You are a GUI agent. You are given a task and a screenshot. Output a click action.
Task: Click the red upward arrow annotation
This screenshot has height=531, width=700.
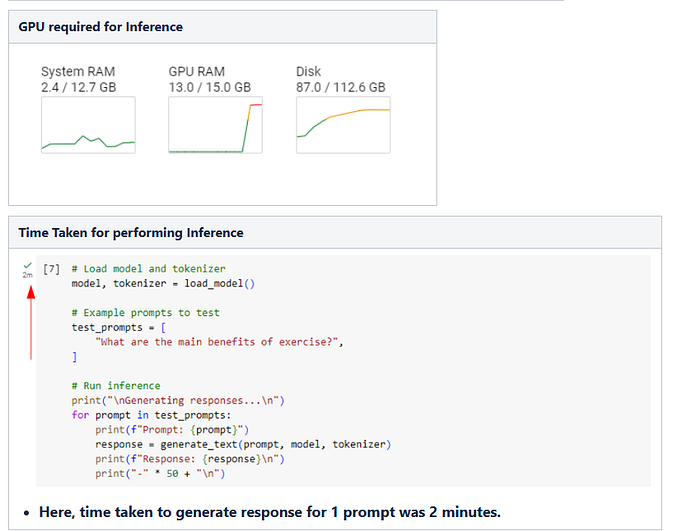[30, 322]
